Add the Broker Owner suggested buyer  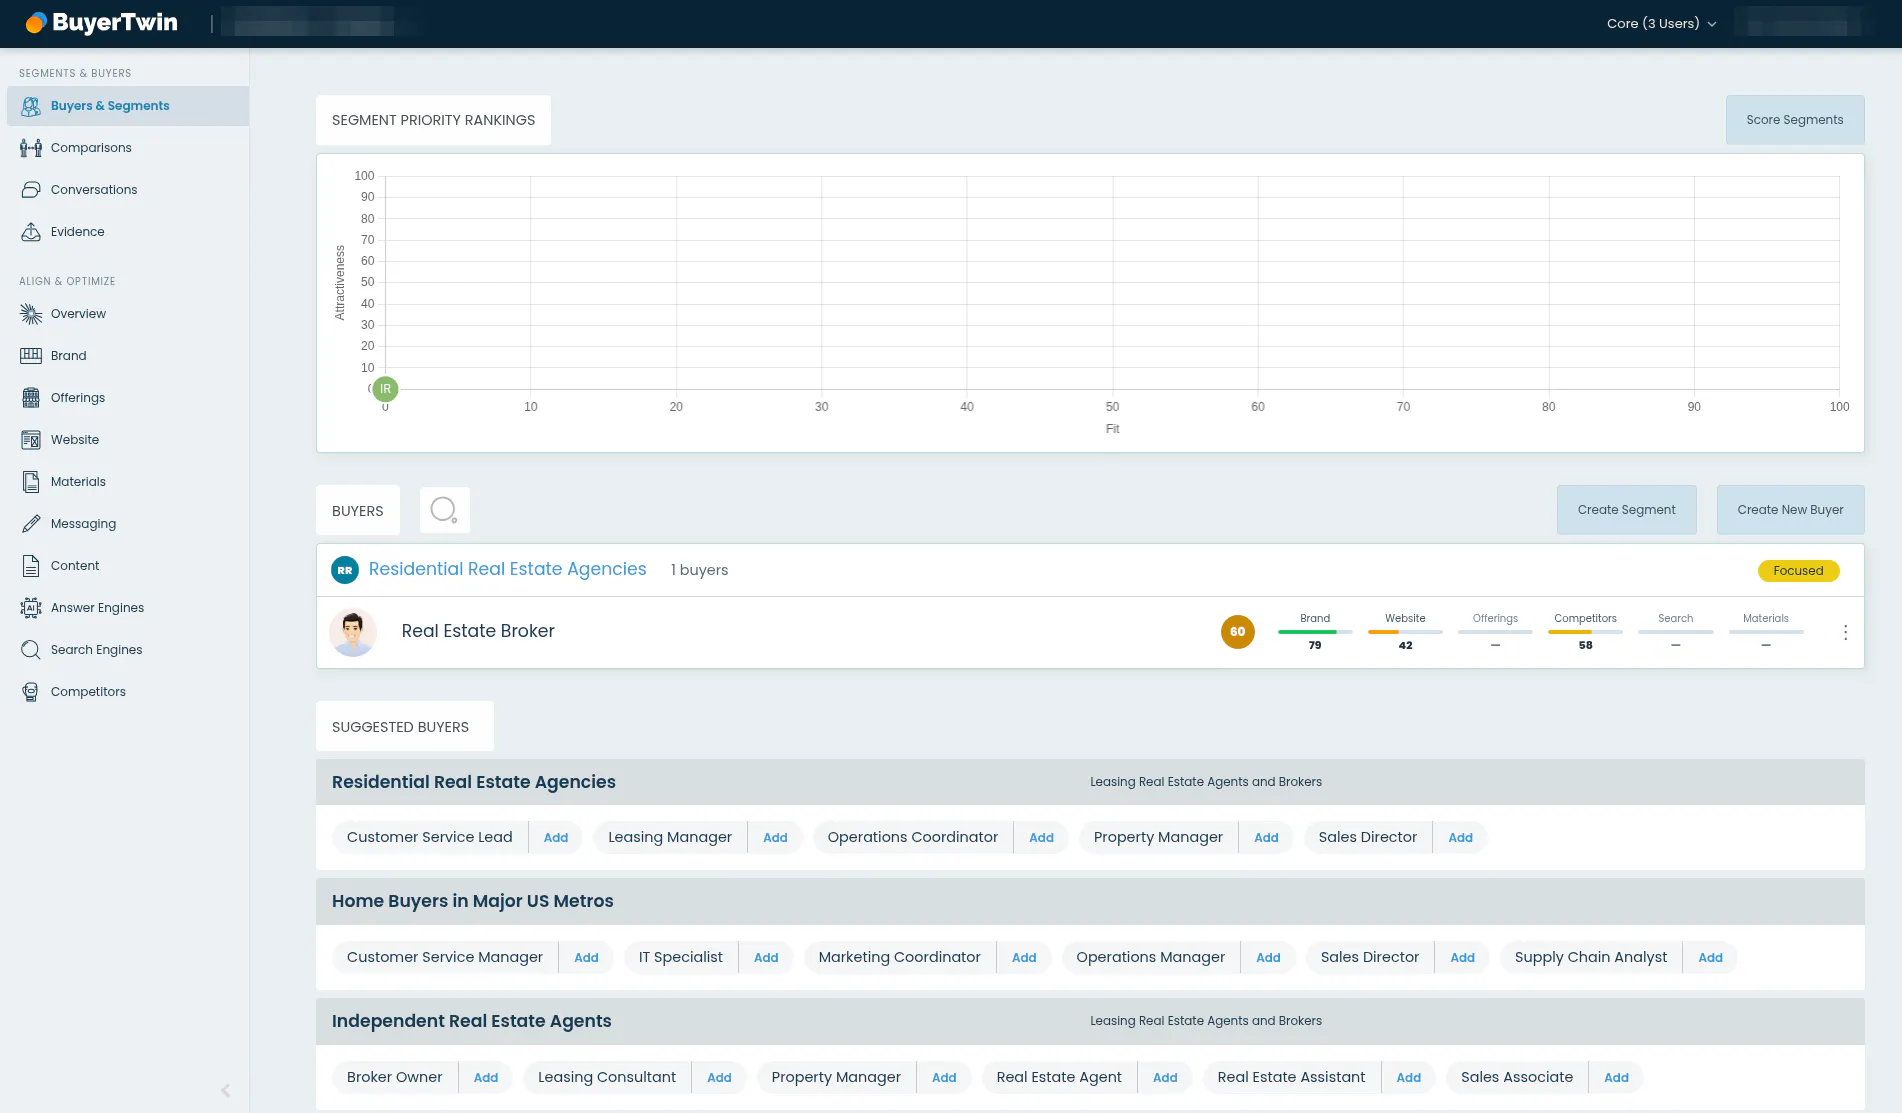pos(485,1078)
